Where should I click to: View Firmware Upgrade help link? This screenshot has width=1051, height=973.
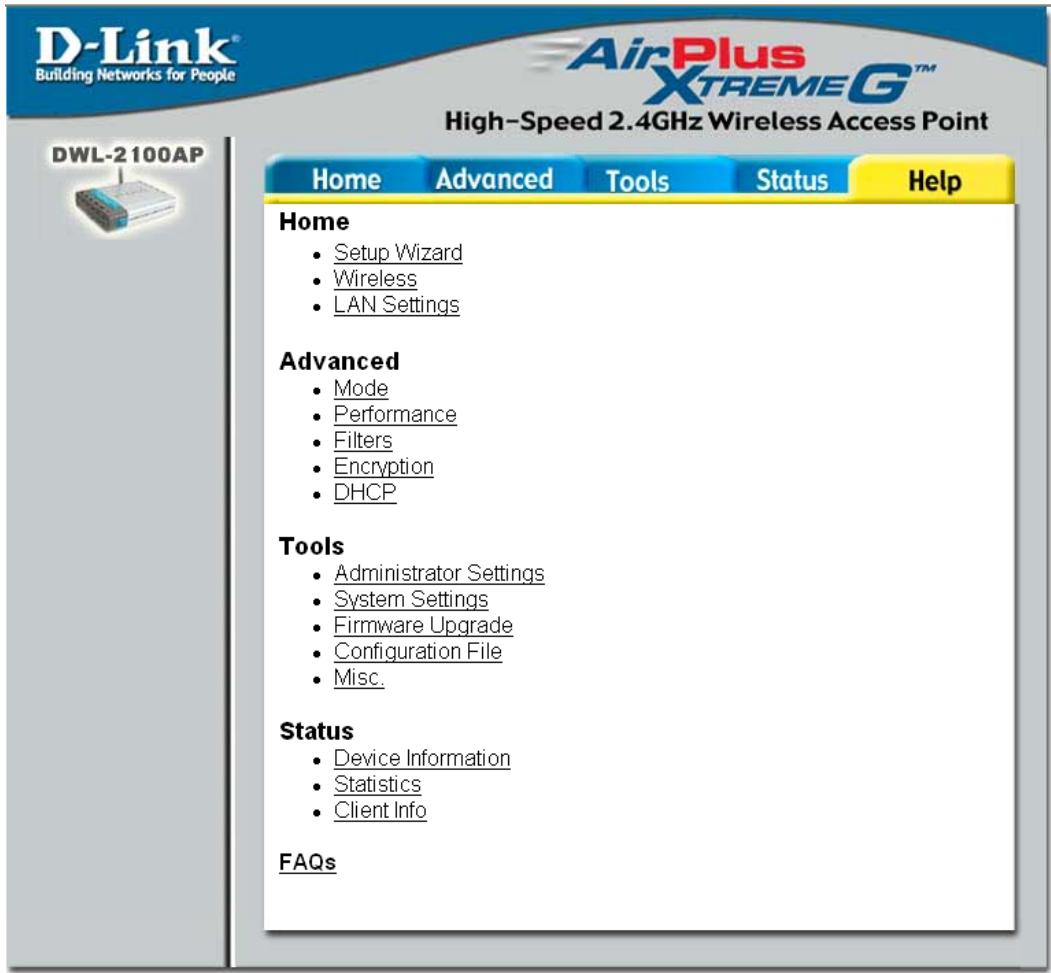click(x=424, y=626)
